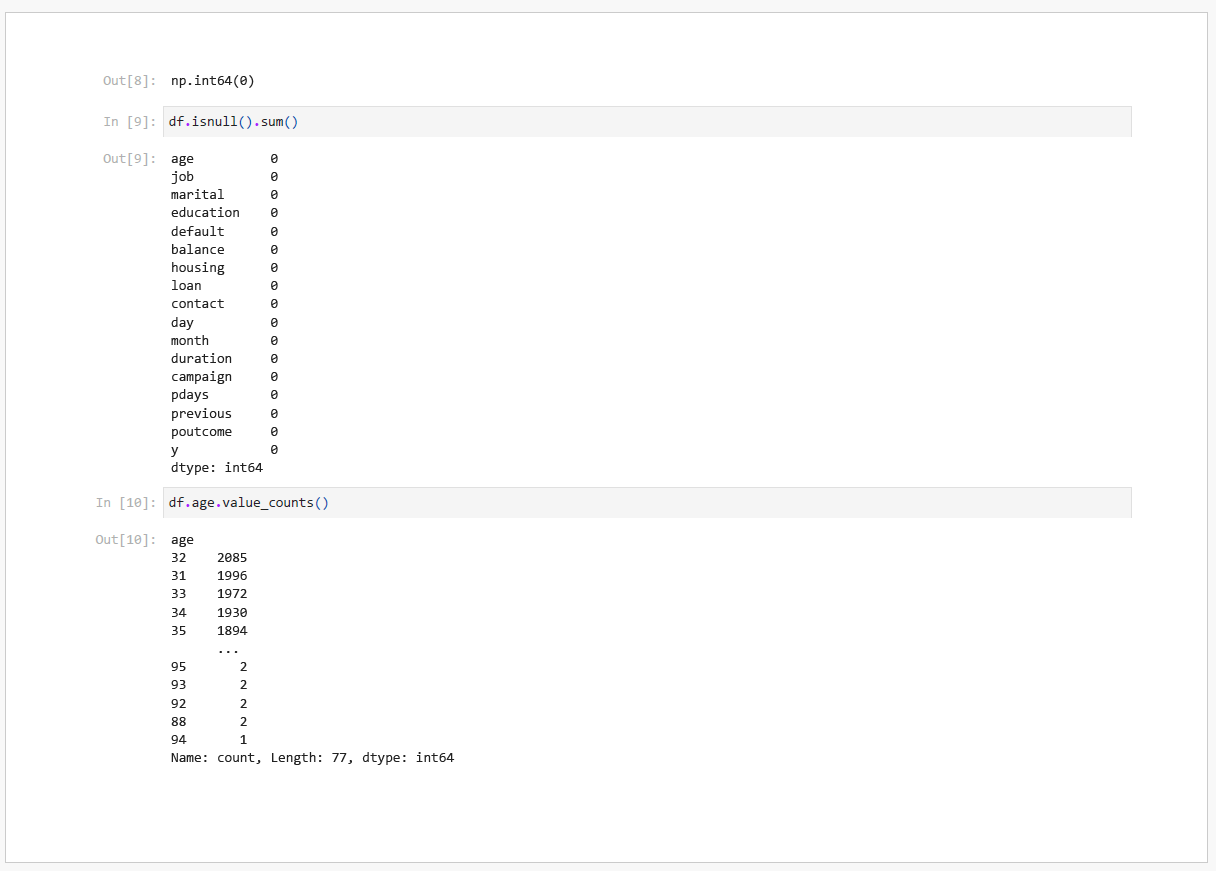Click the Out[8] prompt label
Image resolution: width=1216 pixels, height=871 pixels.
(x=129, y=80)
